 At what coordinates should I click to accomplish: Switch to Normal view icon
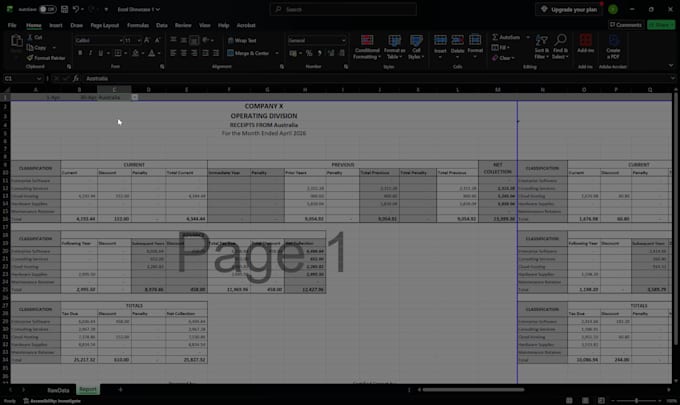[569, 400]
